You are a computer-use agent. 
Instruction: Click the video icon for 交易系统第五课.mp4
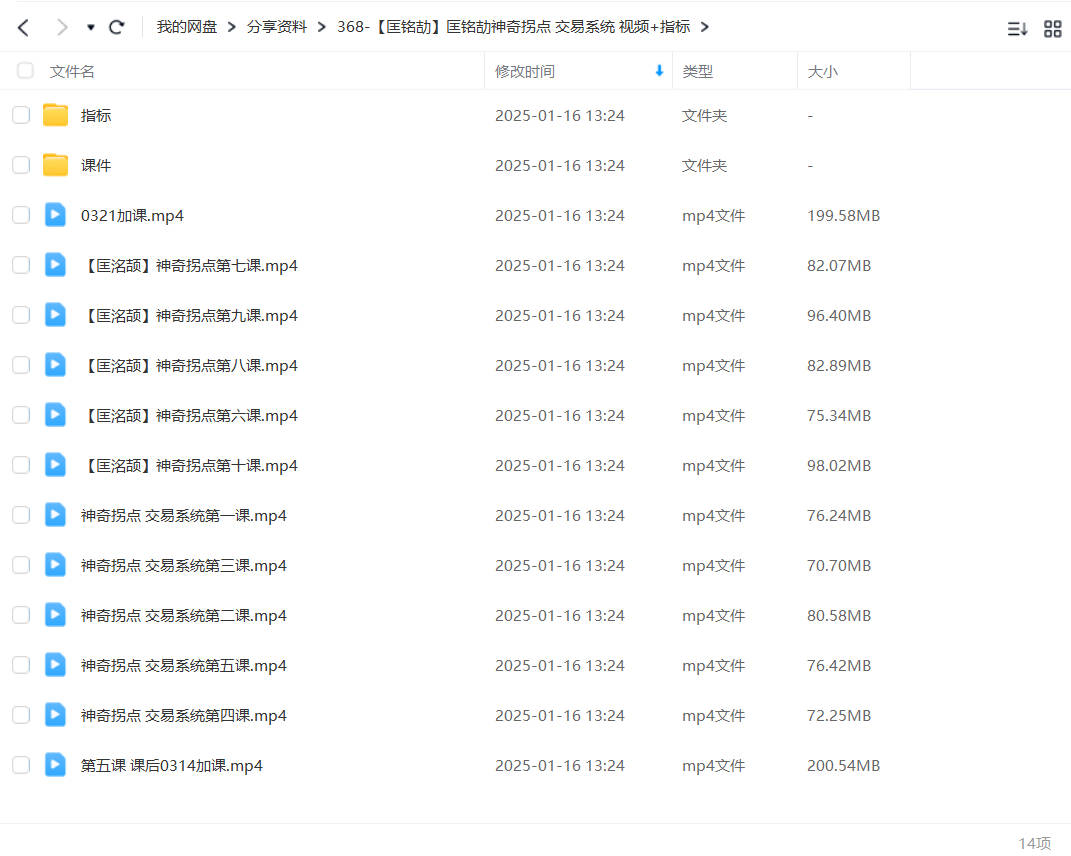[x=55, y=664]
